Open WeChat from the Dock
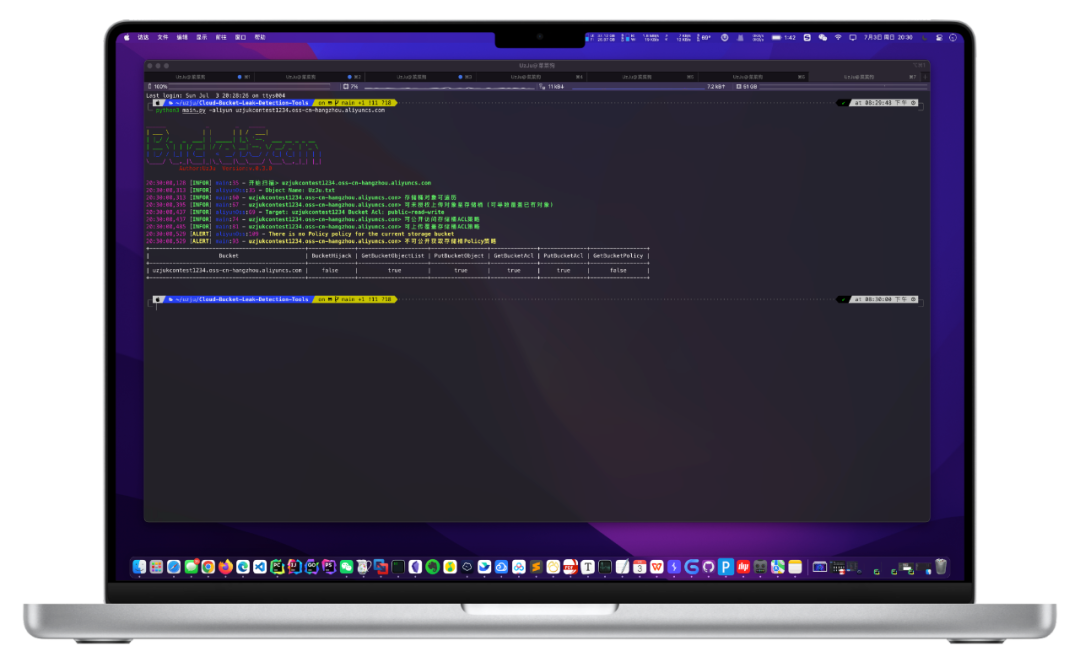Screen dimensions: 1080x662 [x=346, y=567]
